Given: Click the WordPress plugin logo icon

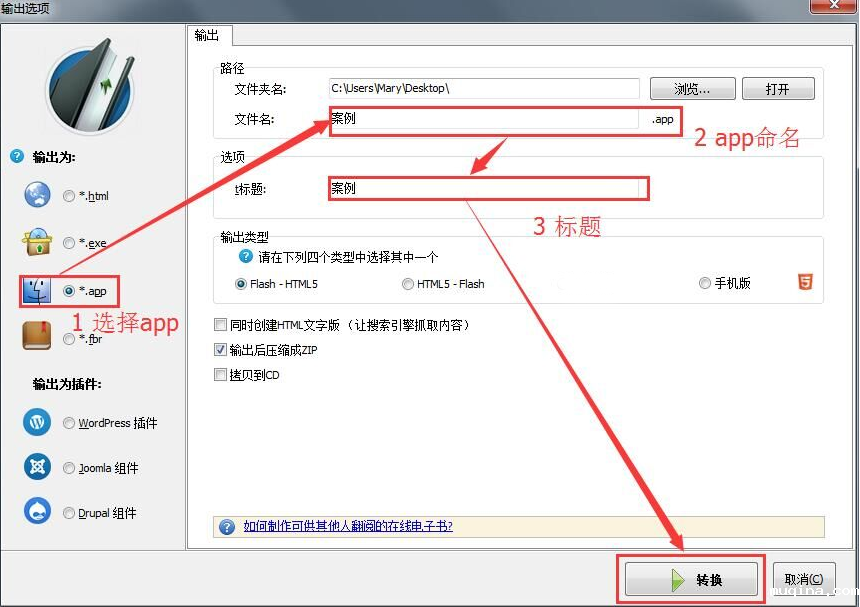Looking at the screenshot, I should (x=37, y=422).
